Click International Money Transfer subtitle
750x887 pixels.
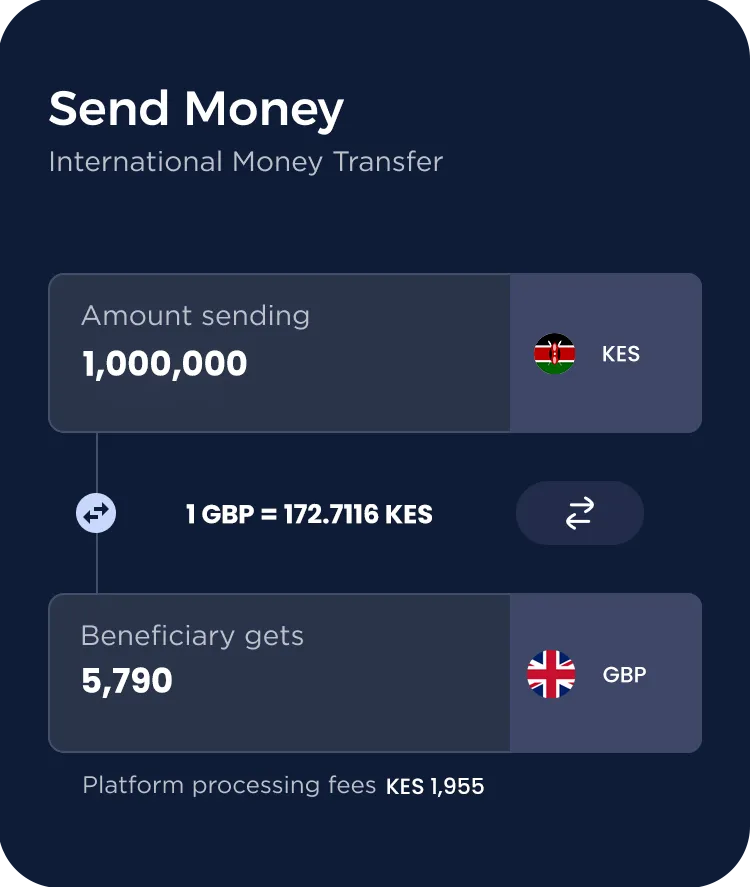click(x=245, y=162)
